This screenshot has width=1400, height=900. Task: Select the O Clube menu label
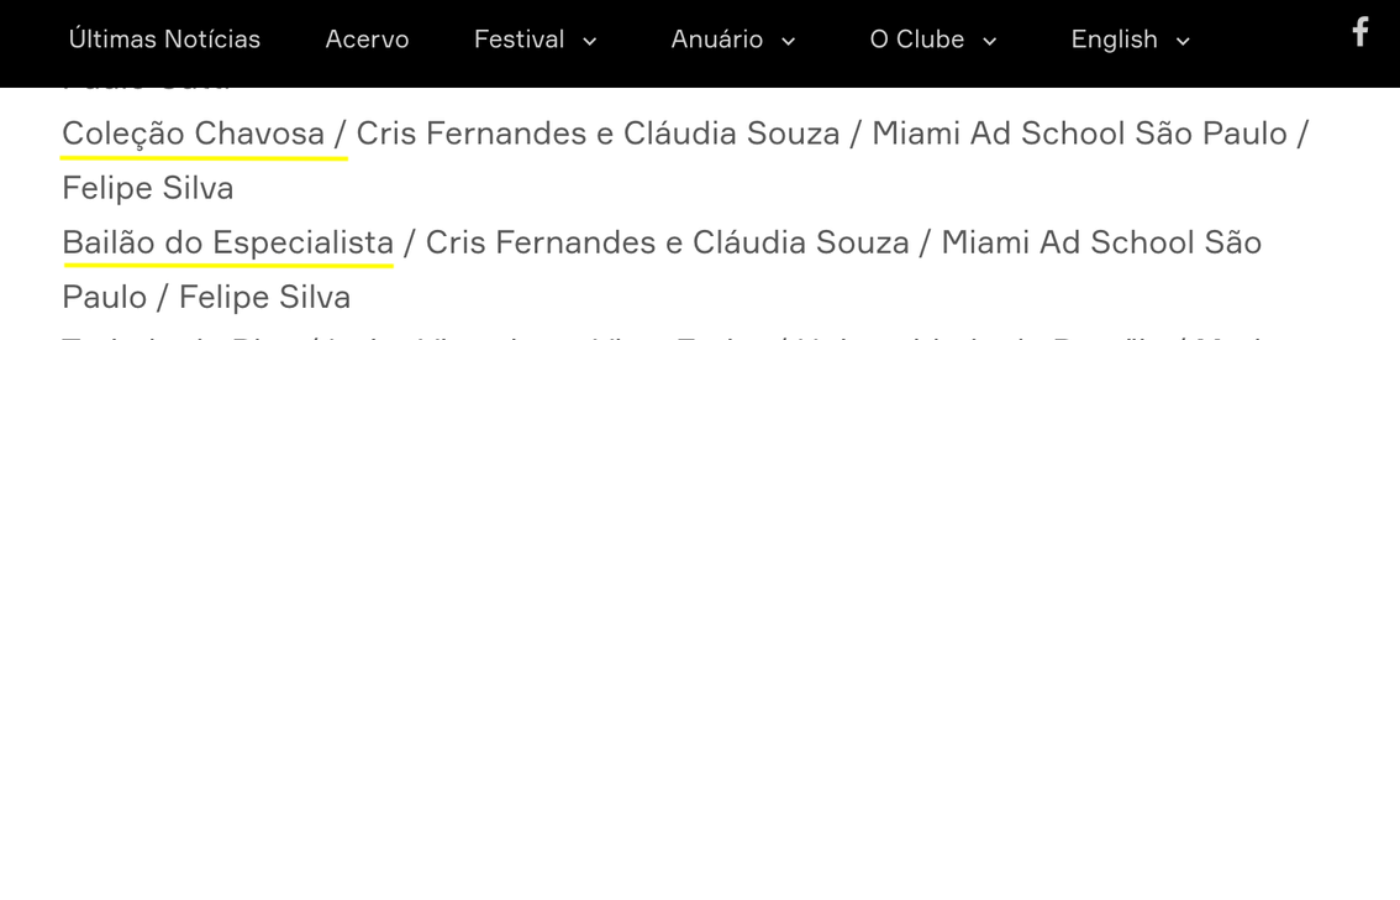click(x=917, y=39)
